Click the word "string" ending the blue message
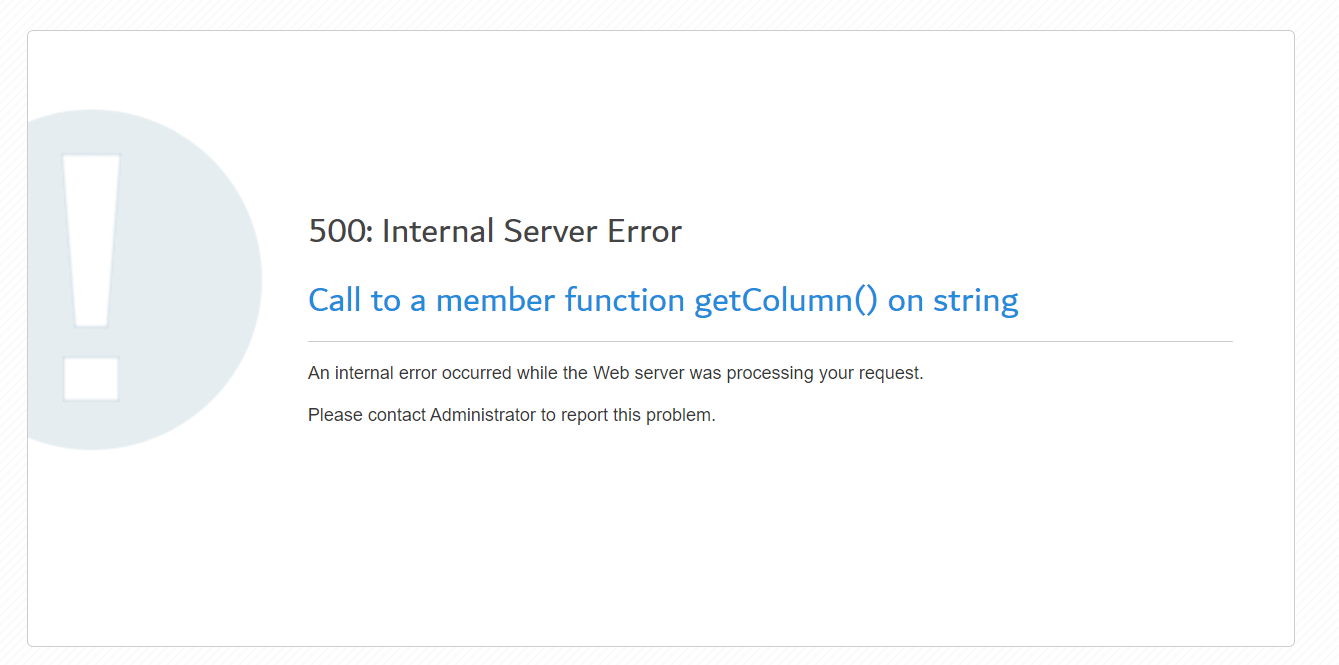 point(975,300)
